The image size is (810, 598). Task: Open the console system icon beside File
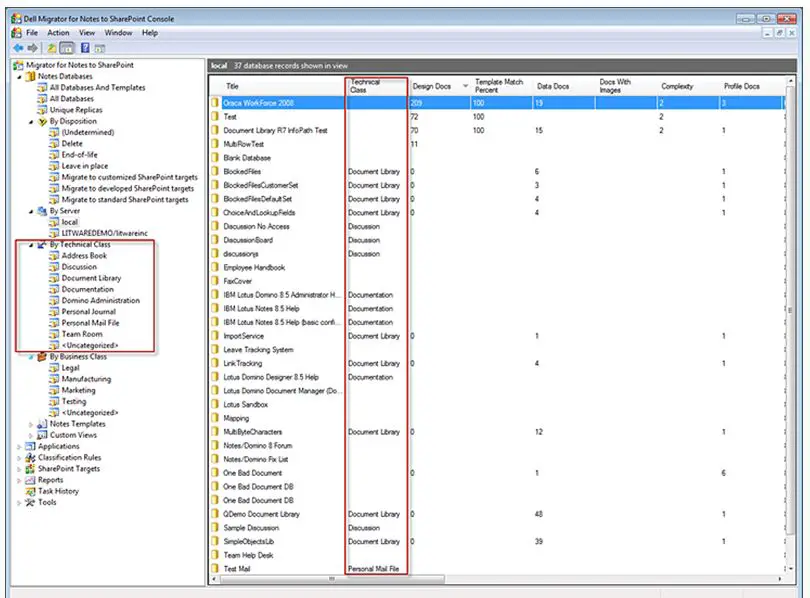point(17,33)
